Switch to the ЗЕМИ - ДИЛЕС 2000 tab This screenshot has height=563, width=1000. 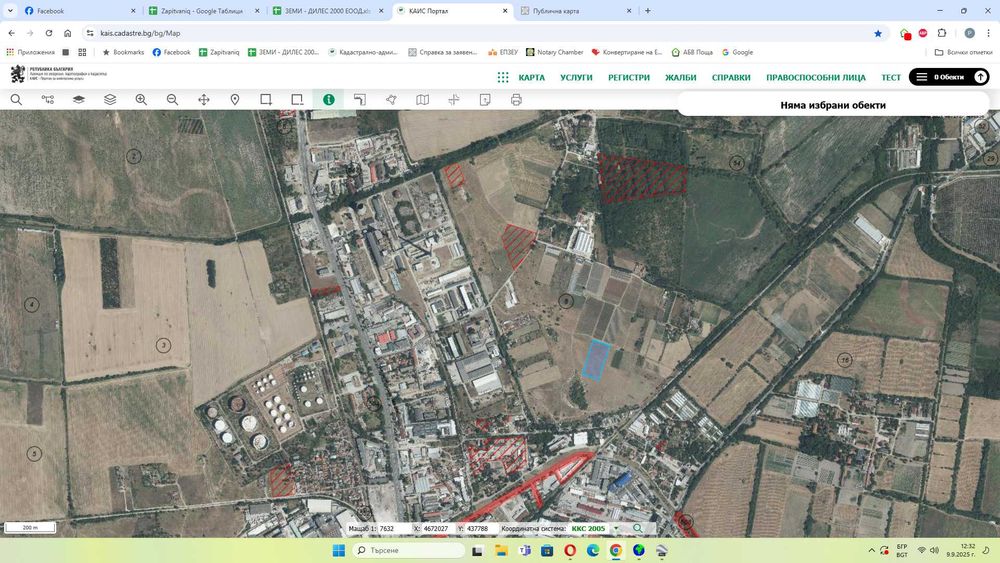point(328,11)
